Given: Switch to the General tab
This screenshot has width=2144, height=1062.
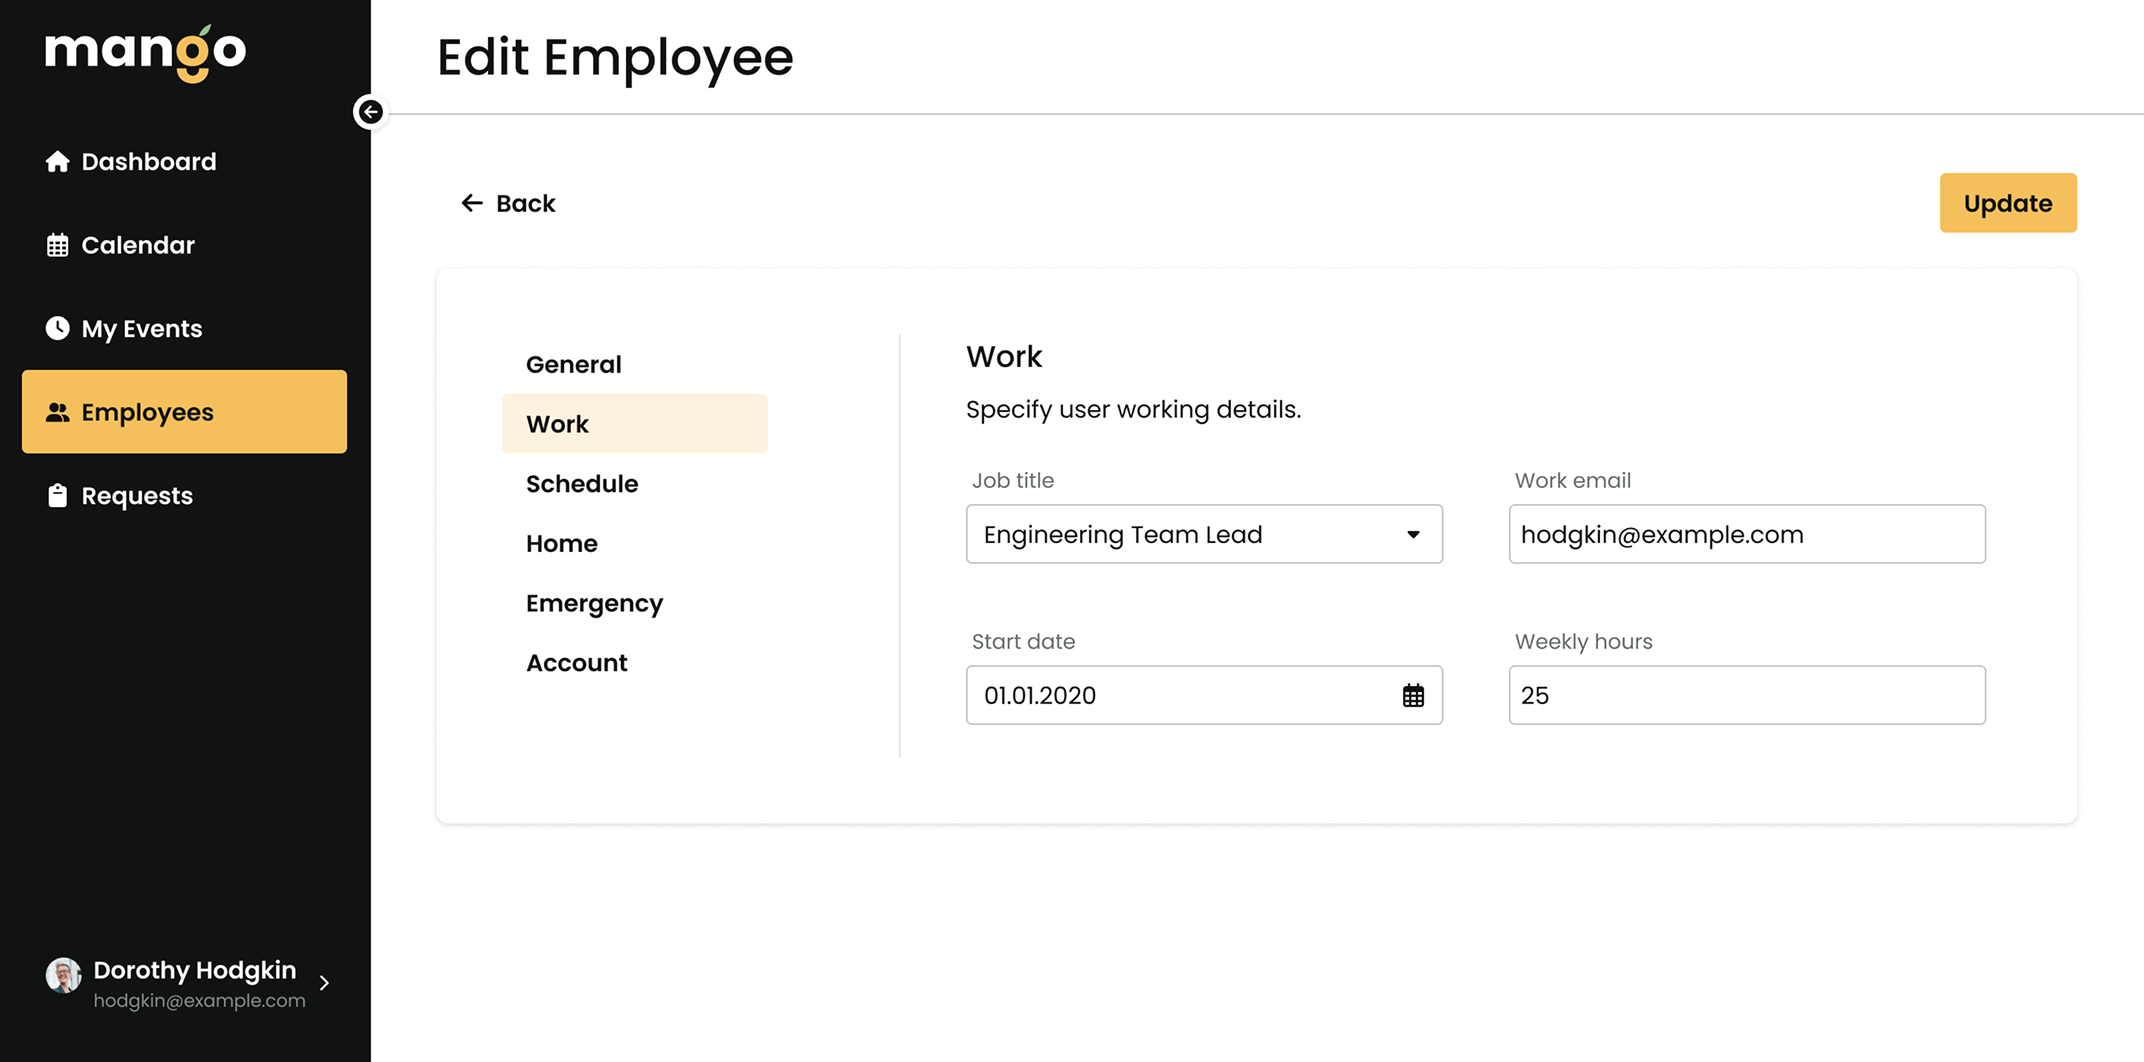Looking at the screenshot, I should [573, 364].
